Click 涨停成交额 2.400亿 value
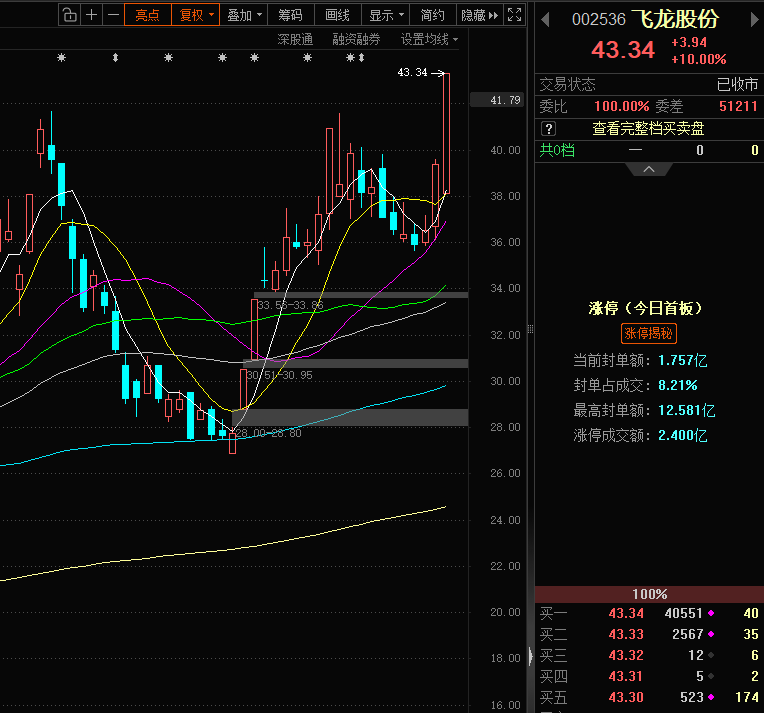 click(683, 435)
